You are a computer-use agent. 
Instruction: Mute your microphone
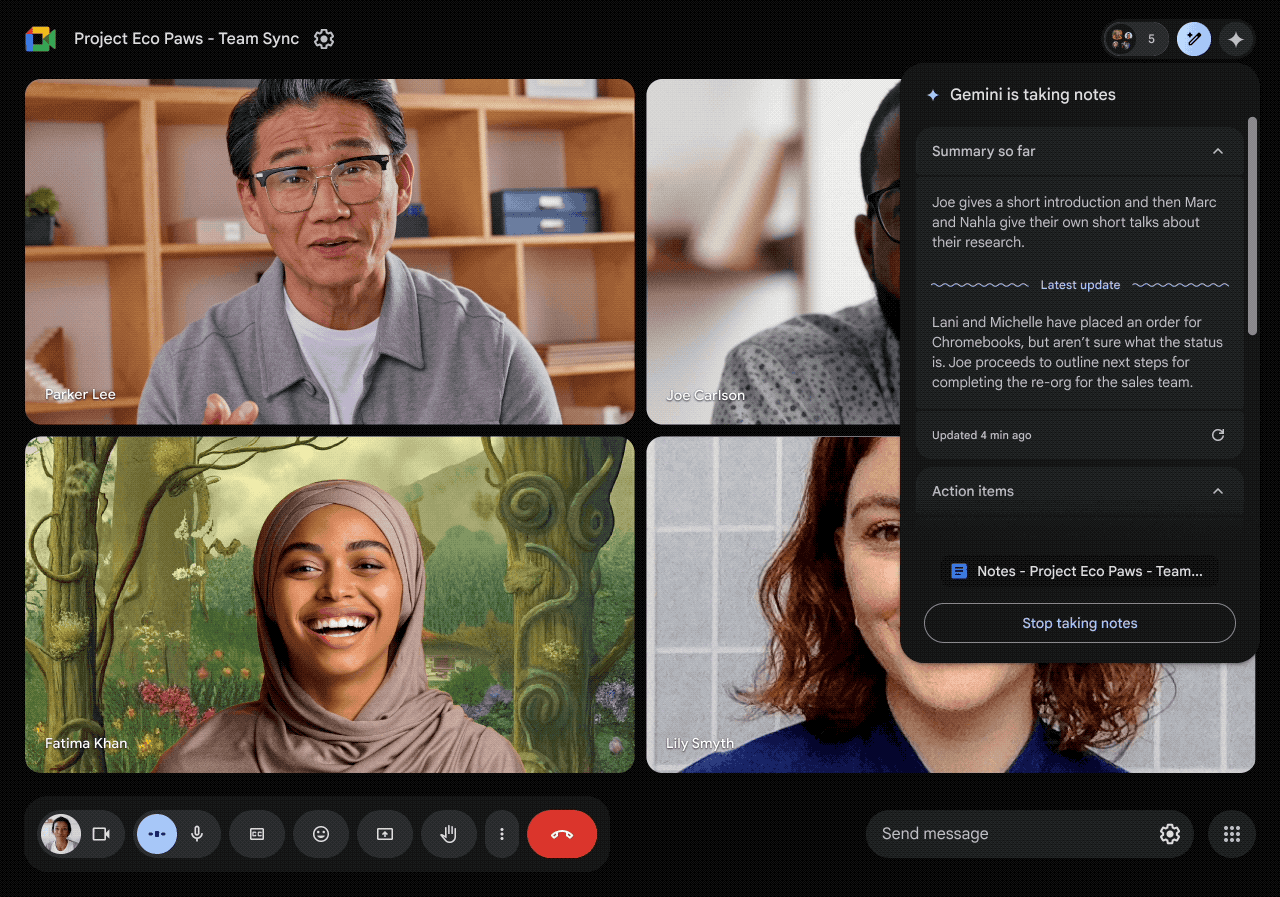point(197,833)
